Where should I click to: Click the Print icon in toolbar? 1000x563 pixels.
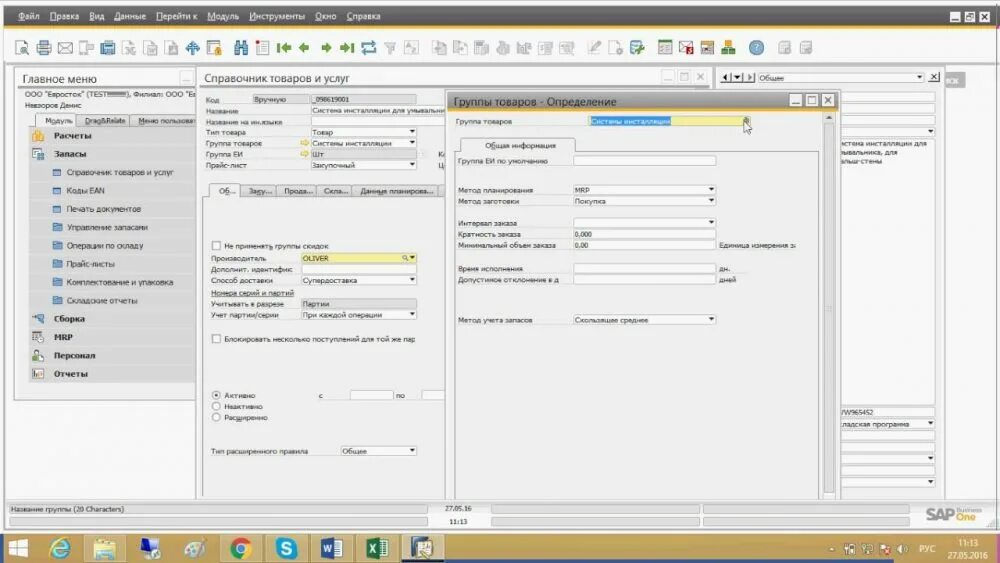coord(43,48)
